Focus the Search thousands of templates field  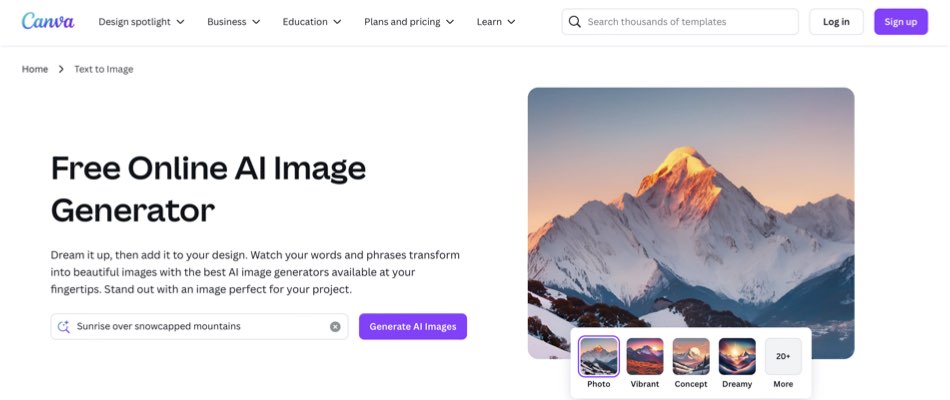(x=680, y=22)
